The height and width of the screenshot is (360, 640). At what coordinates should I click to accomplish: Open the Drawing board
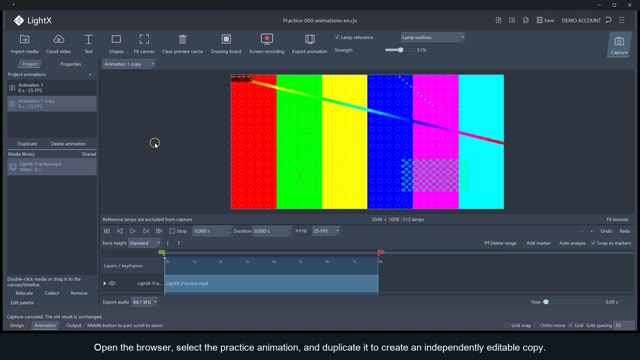[226, 44]
